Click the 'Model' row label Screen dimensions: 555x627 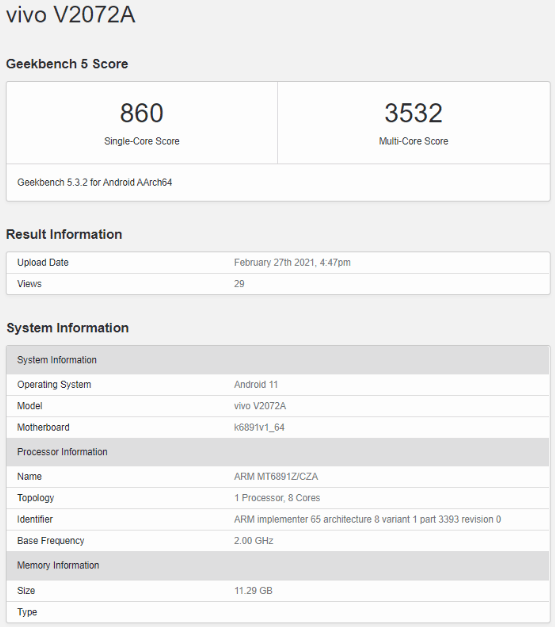(30, 406)
